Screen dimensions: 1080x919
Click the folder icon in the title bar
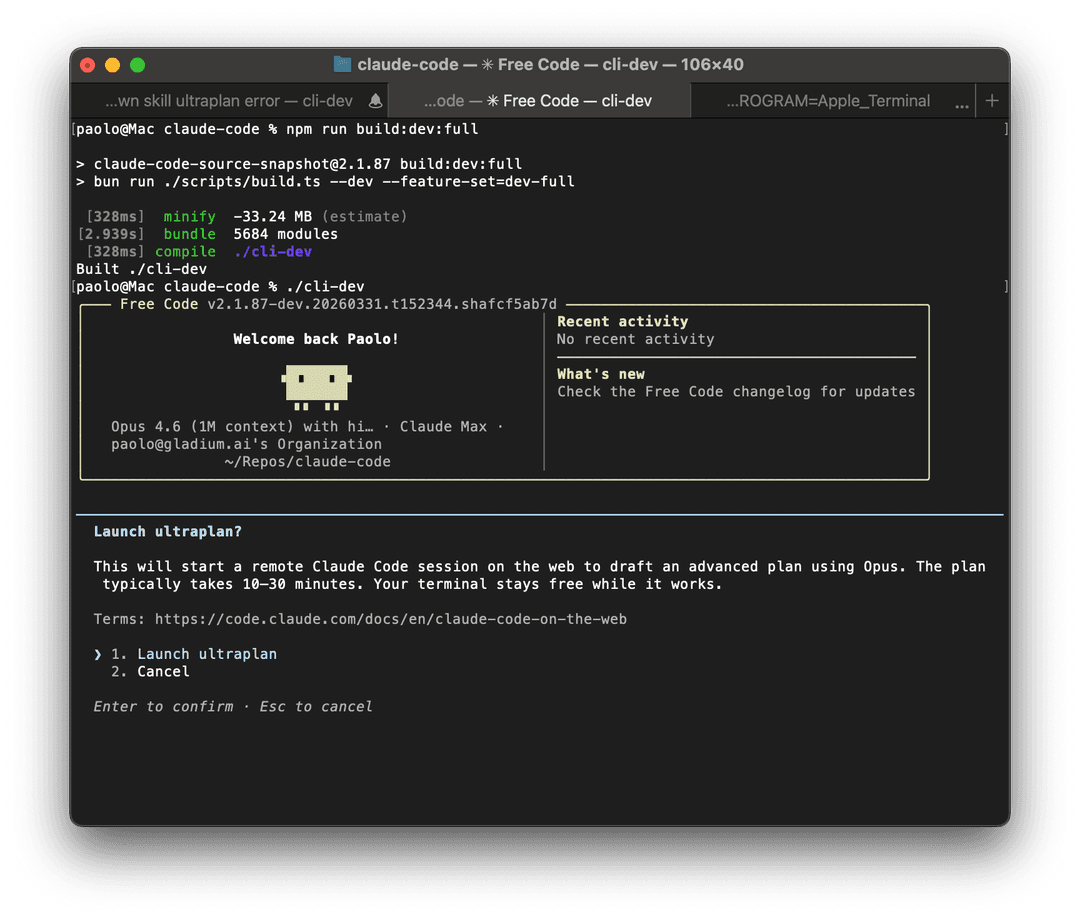tap(342, 65)
